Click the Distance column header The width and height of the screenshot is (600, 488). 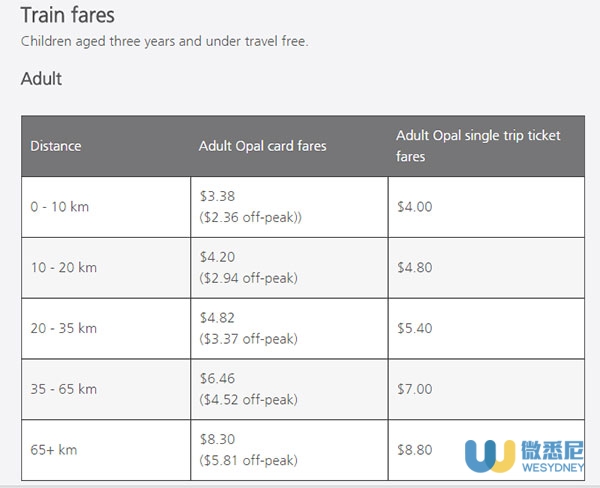(x=56, y=146)
